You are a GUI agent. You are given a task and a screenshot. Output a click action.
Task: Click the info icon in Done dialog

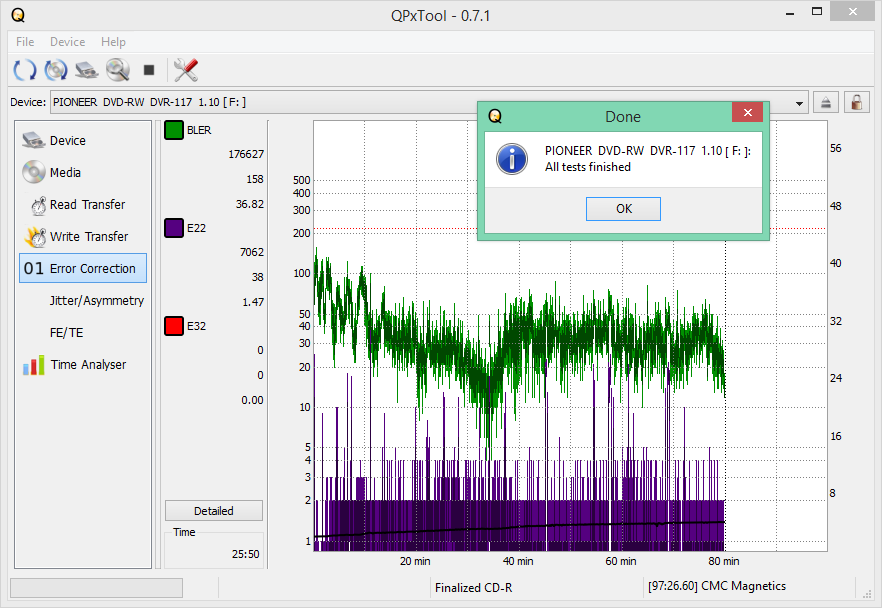coord(511,159)
